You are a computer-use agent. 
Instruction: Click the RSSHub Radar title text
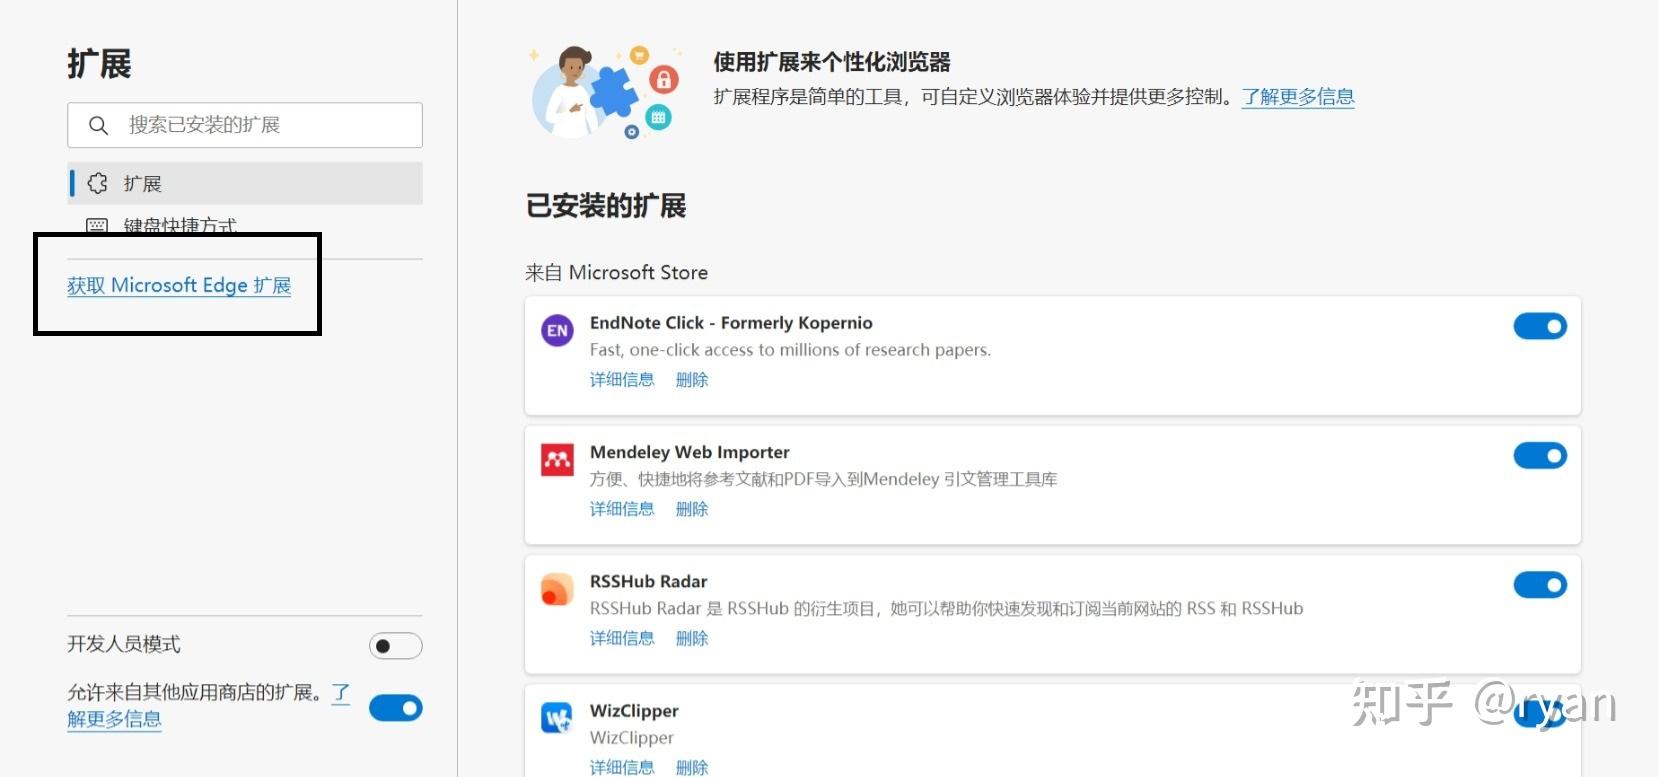(648, 581)
